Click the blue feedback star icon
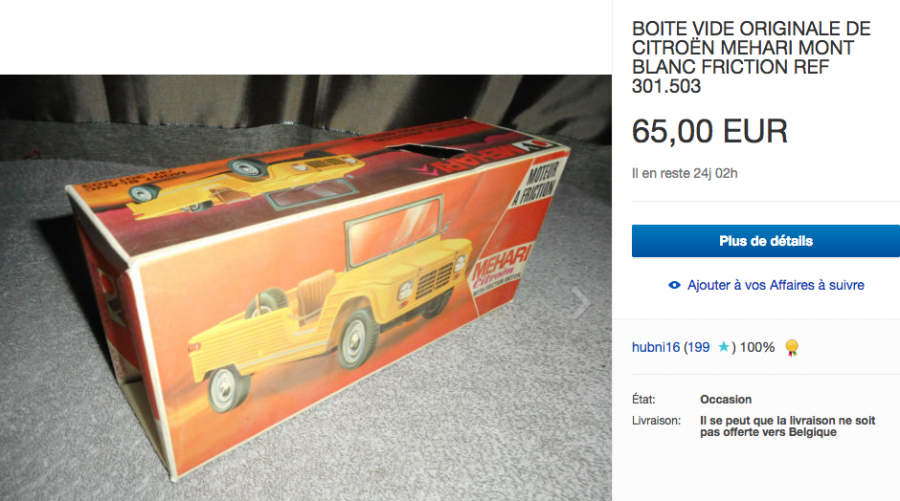The height and width of the screenshot is (501, 900). click(724, 347)
